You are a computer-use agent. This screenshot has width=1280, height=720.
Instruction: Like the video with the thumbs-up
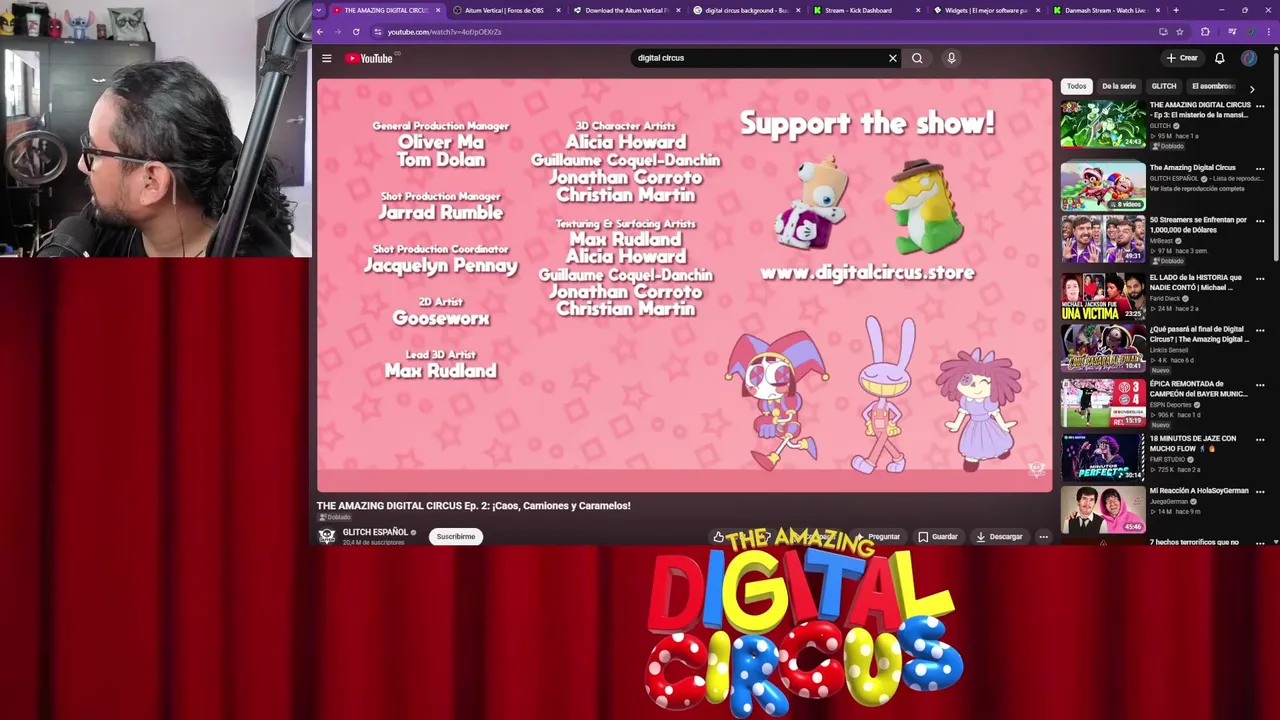tap(718, 537)
